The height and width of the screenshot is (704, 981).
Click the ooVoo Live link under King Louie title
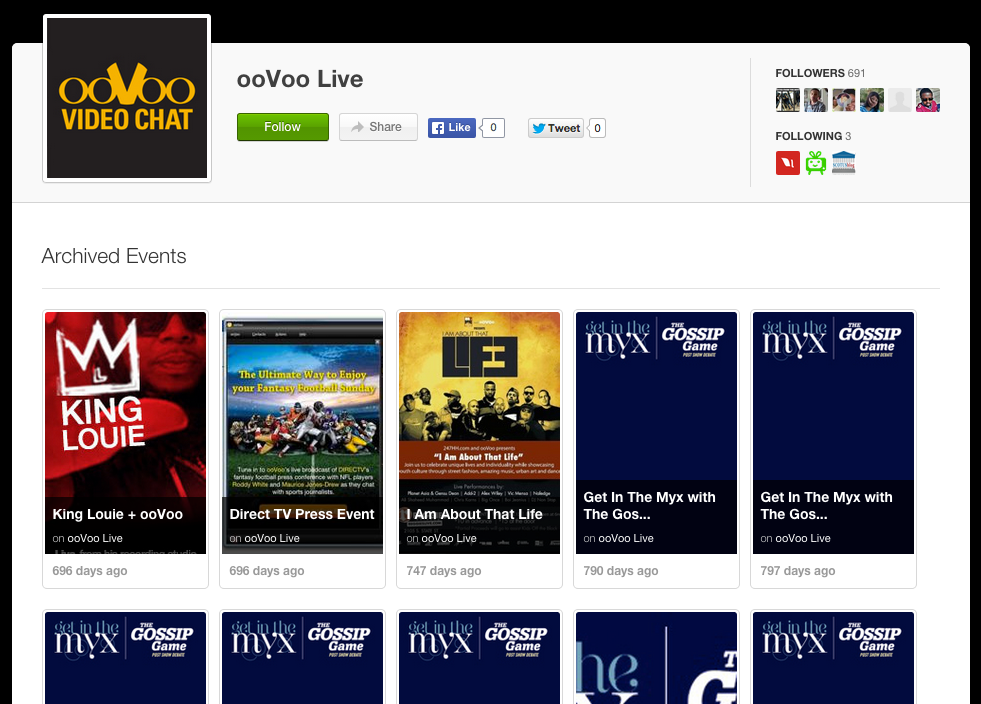[95, 538]
